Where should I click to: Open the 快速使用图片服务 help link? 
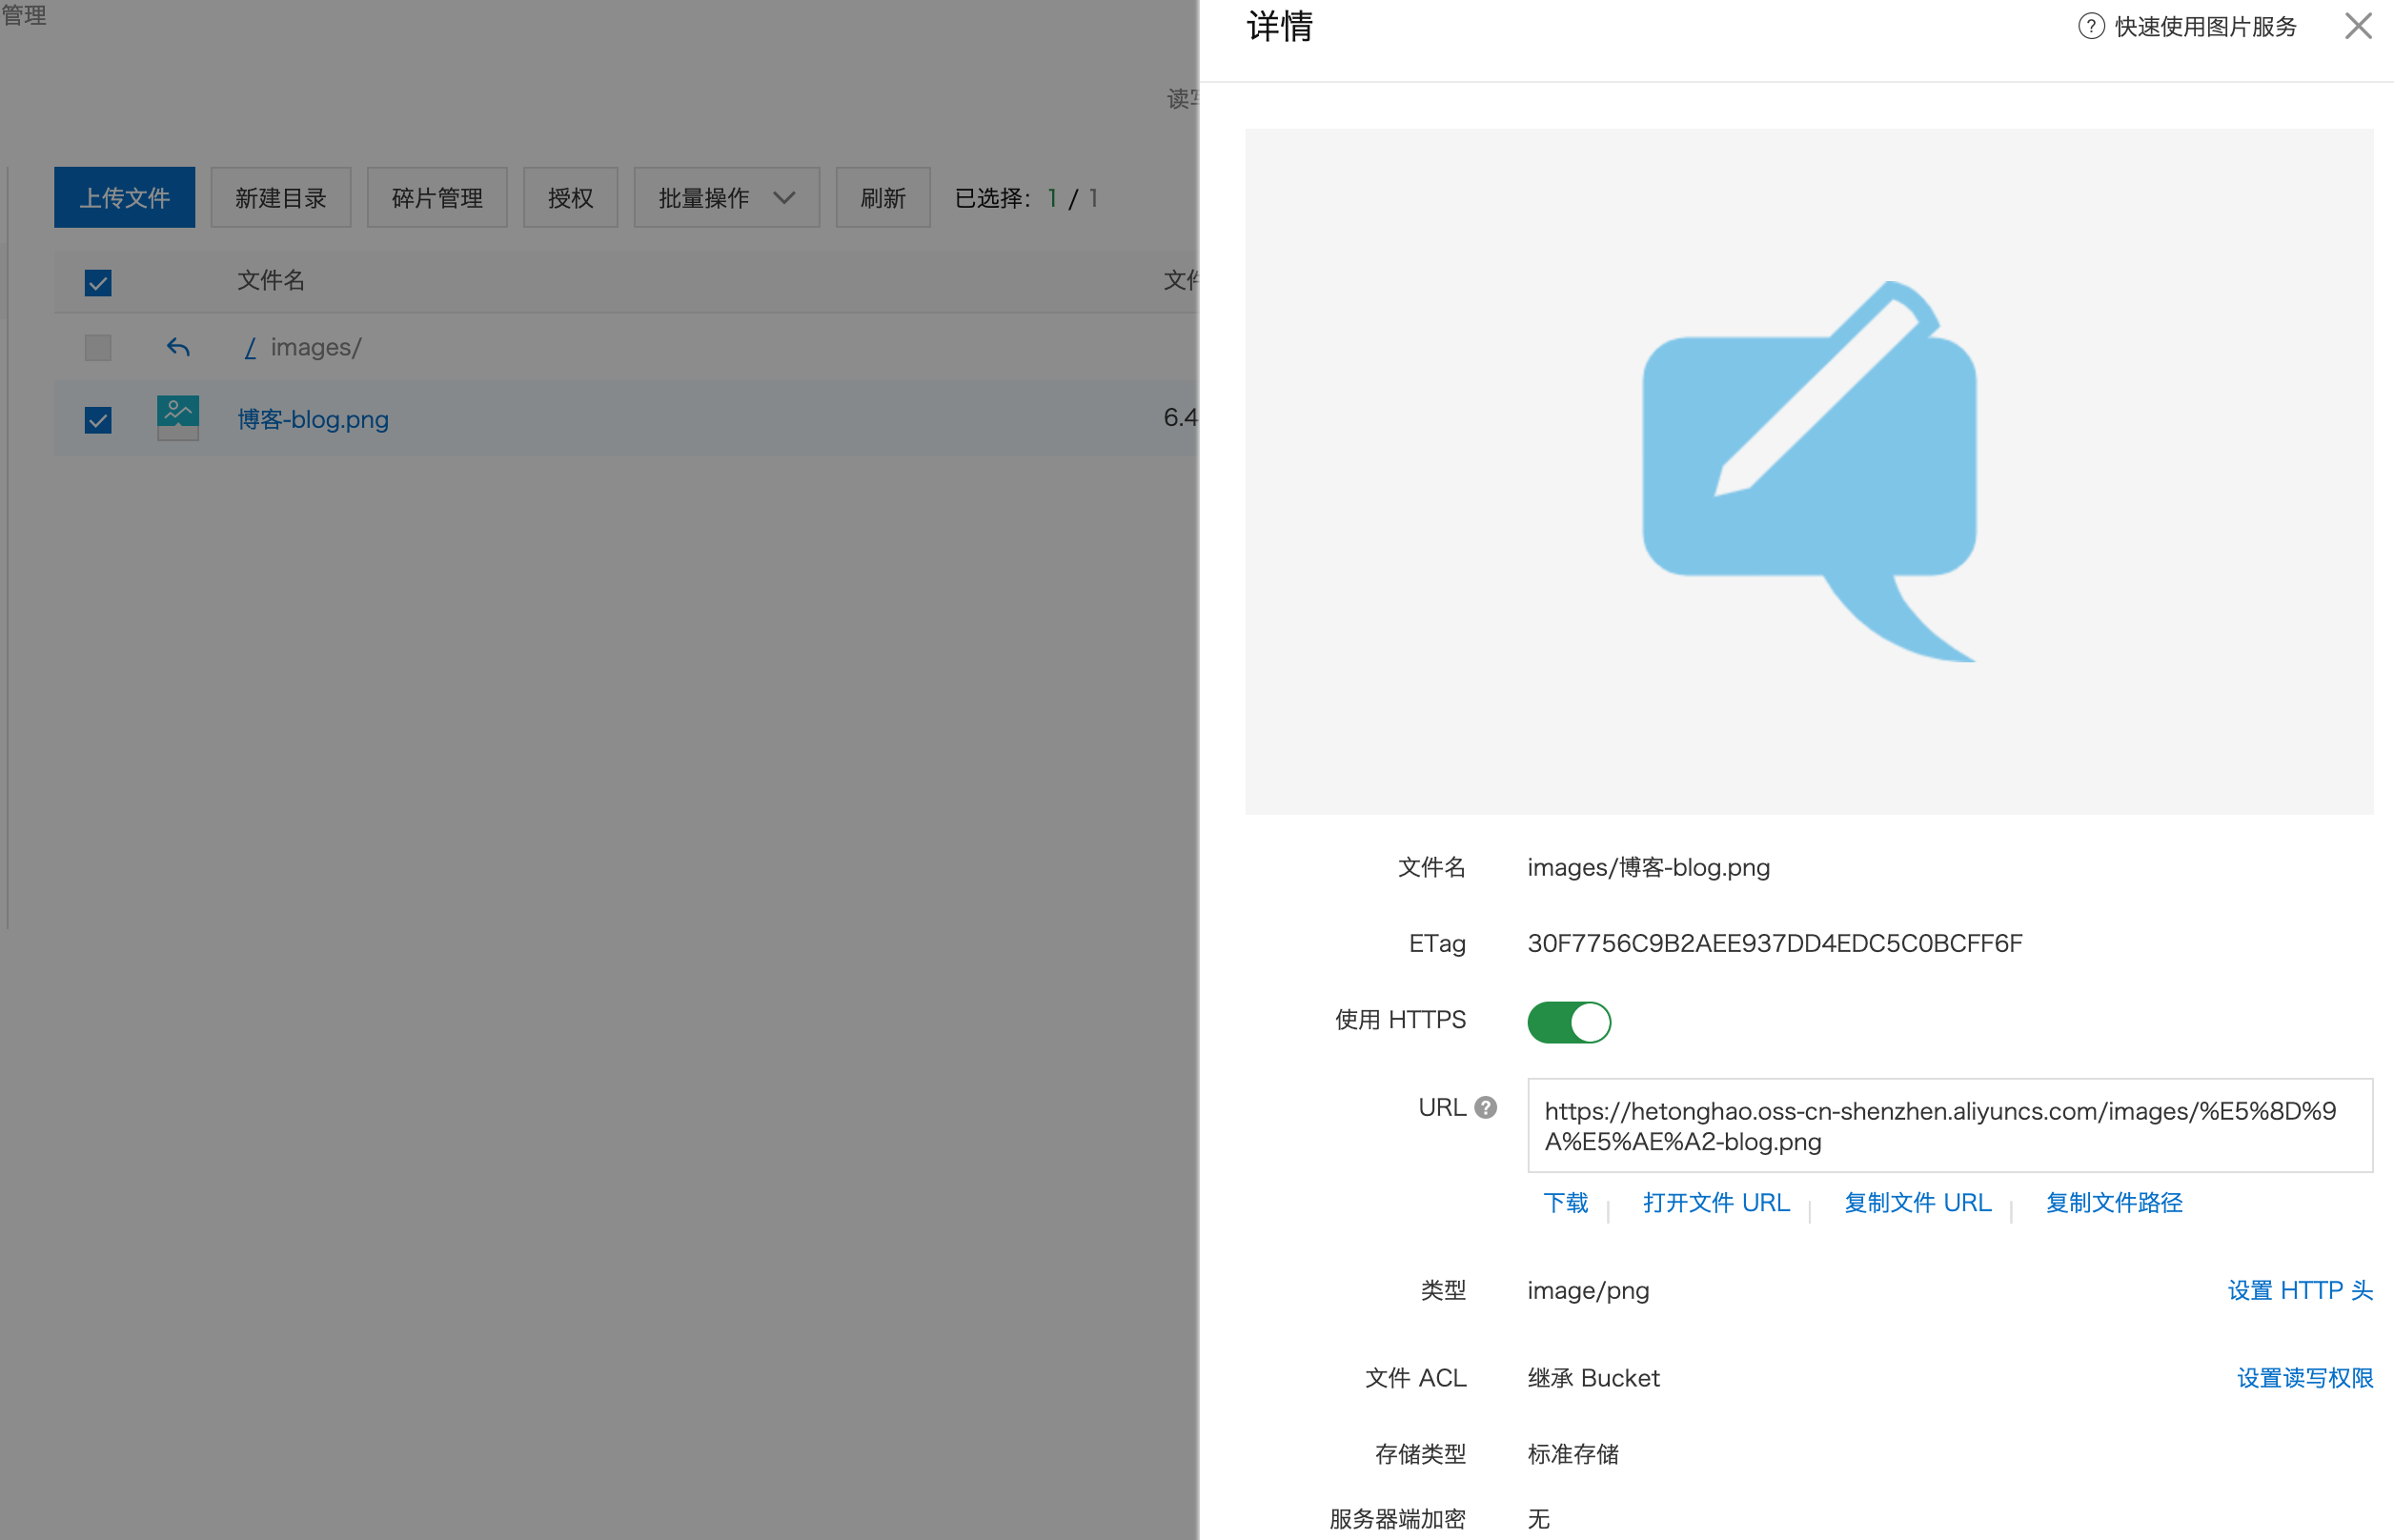click(x=2205, y=26)
